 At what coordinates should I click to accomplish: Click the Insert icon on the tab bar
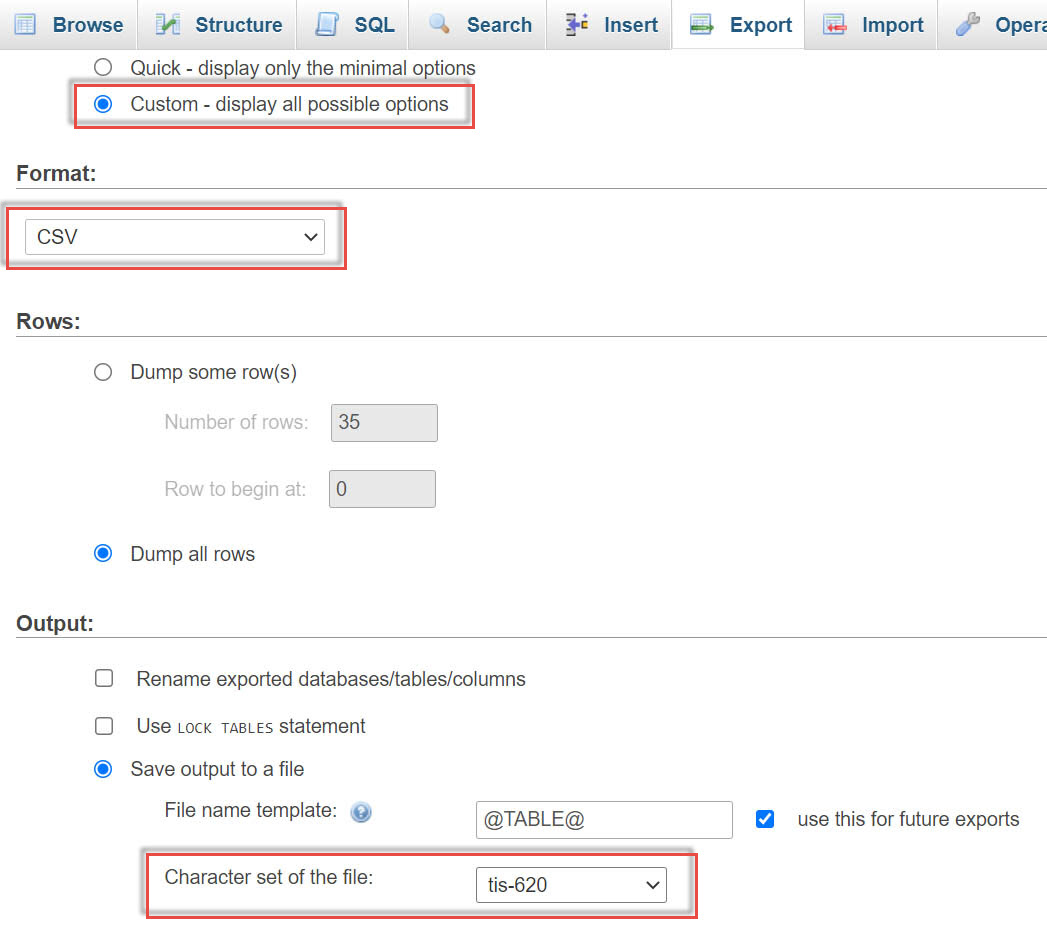click(578, 24)
